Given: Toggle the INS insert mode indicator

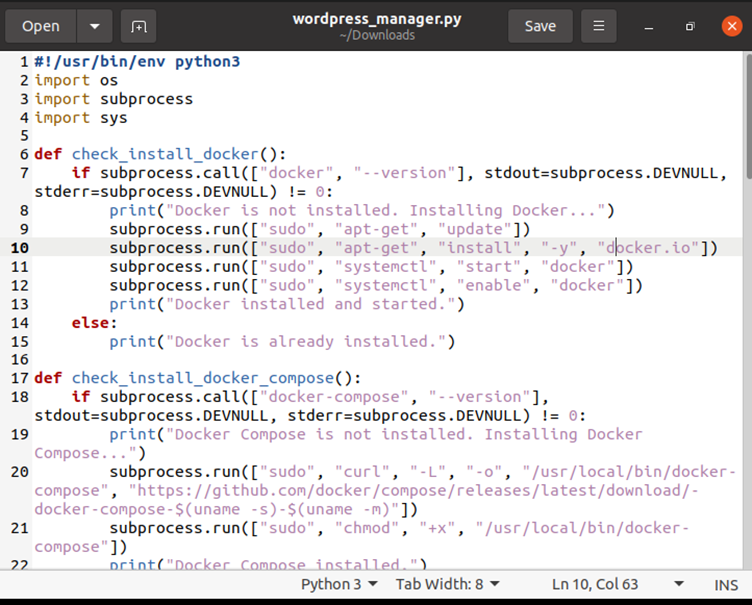Looking at the screenshot, I should pos(726,585).
